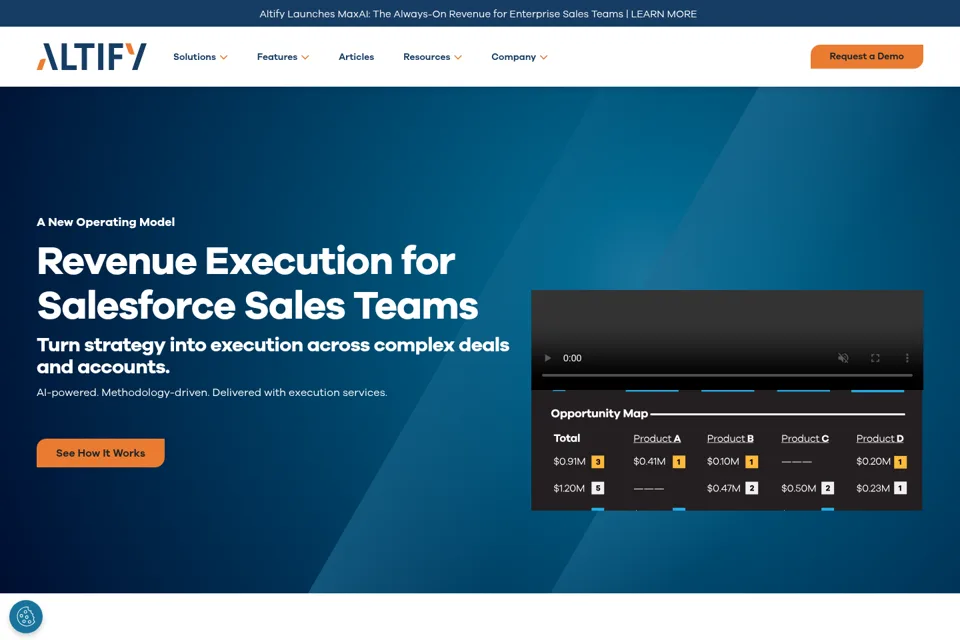Click the $1.20M total value
The height and width of the screenshot is (640, 960).
(569, 488)
